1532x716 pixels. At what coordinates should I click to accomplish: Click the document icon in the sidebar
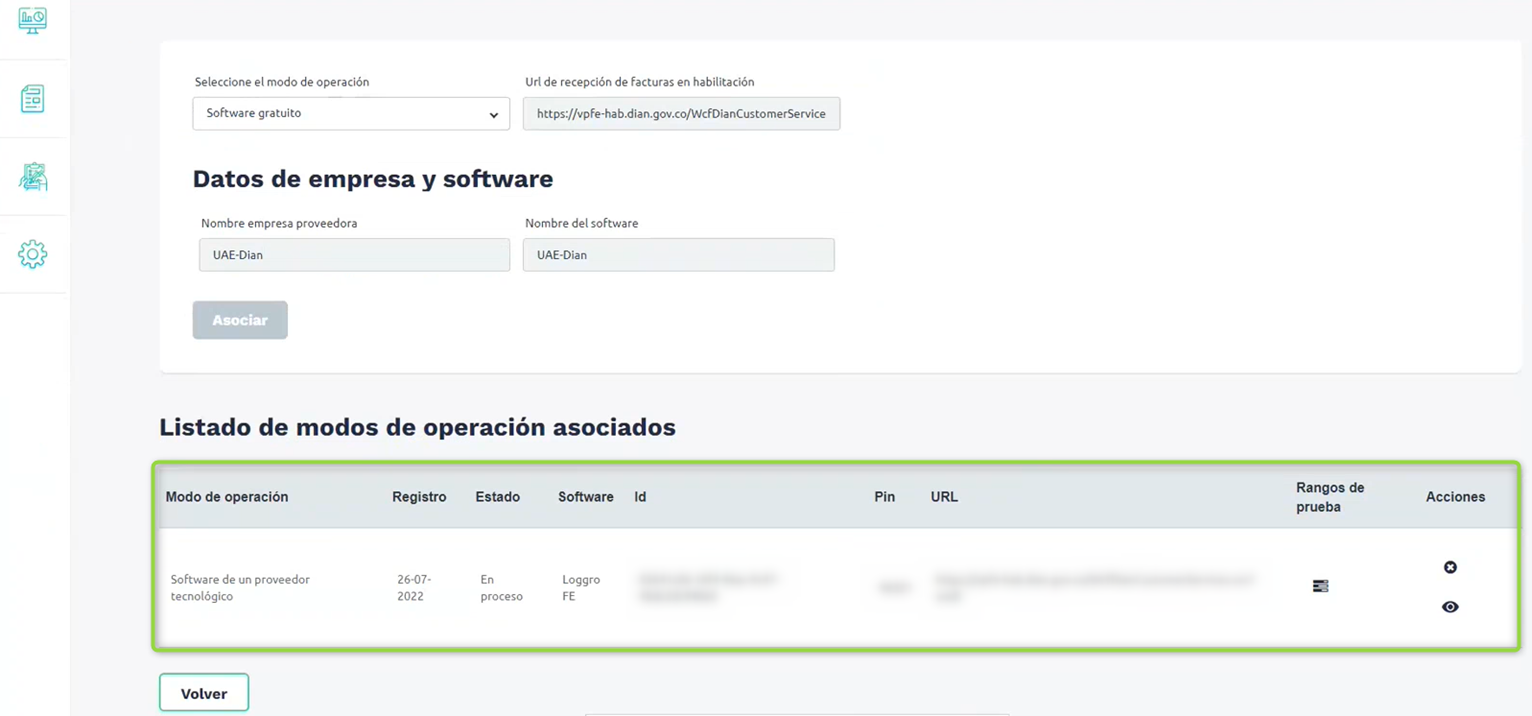[32, 99]
